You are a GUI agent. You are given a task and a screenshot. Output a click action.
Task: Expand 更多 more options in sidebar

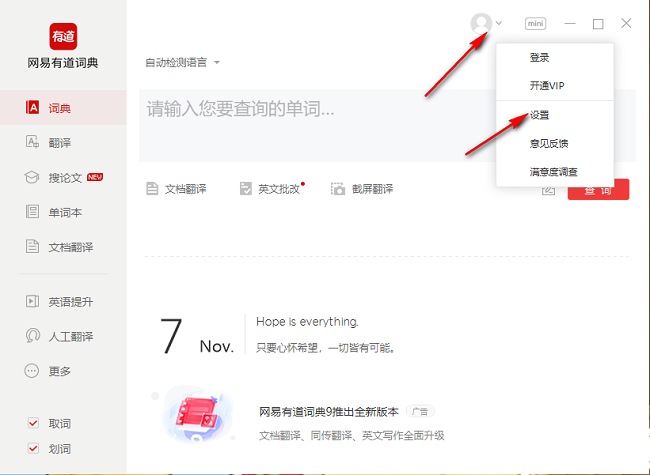pyautogui.click(x=62, y=371)
